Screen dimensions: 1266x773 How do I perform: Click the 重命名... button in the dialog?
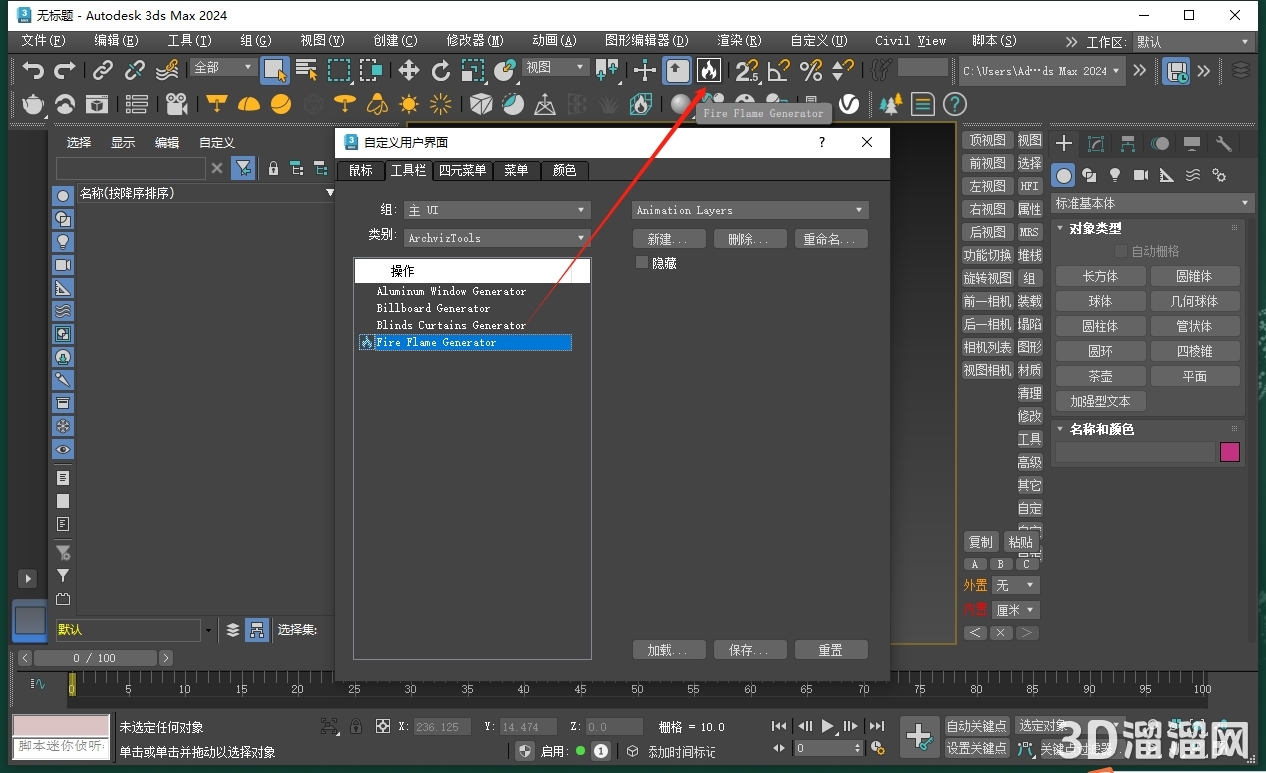[830, 239]
